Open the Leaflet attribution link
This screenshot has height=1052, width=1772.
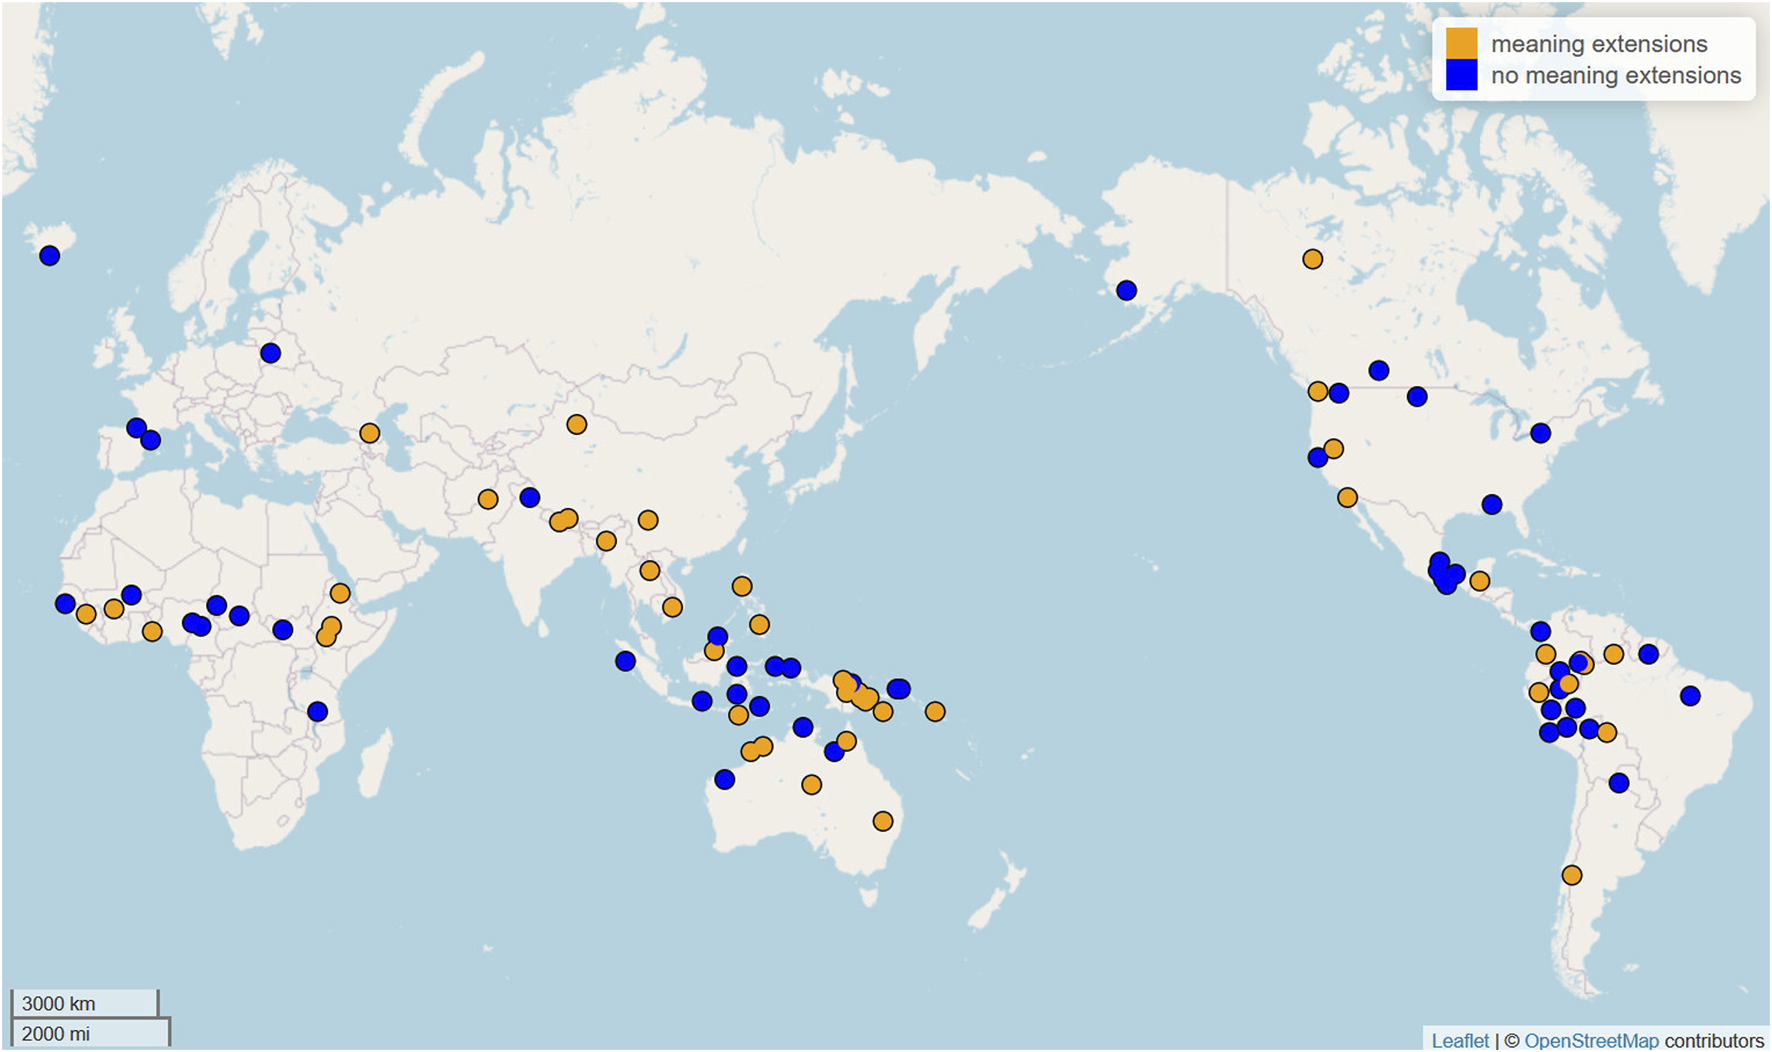point(1459,1040)
